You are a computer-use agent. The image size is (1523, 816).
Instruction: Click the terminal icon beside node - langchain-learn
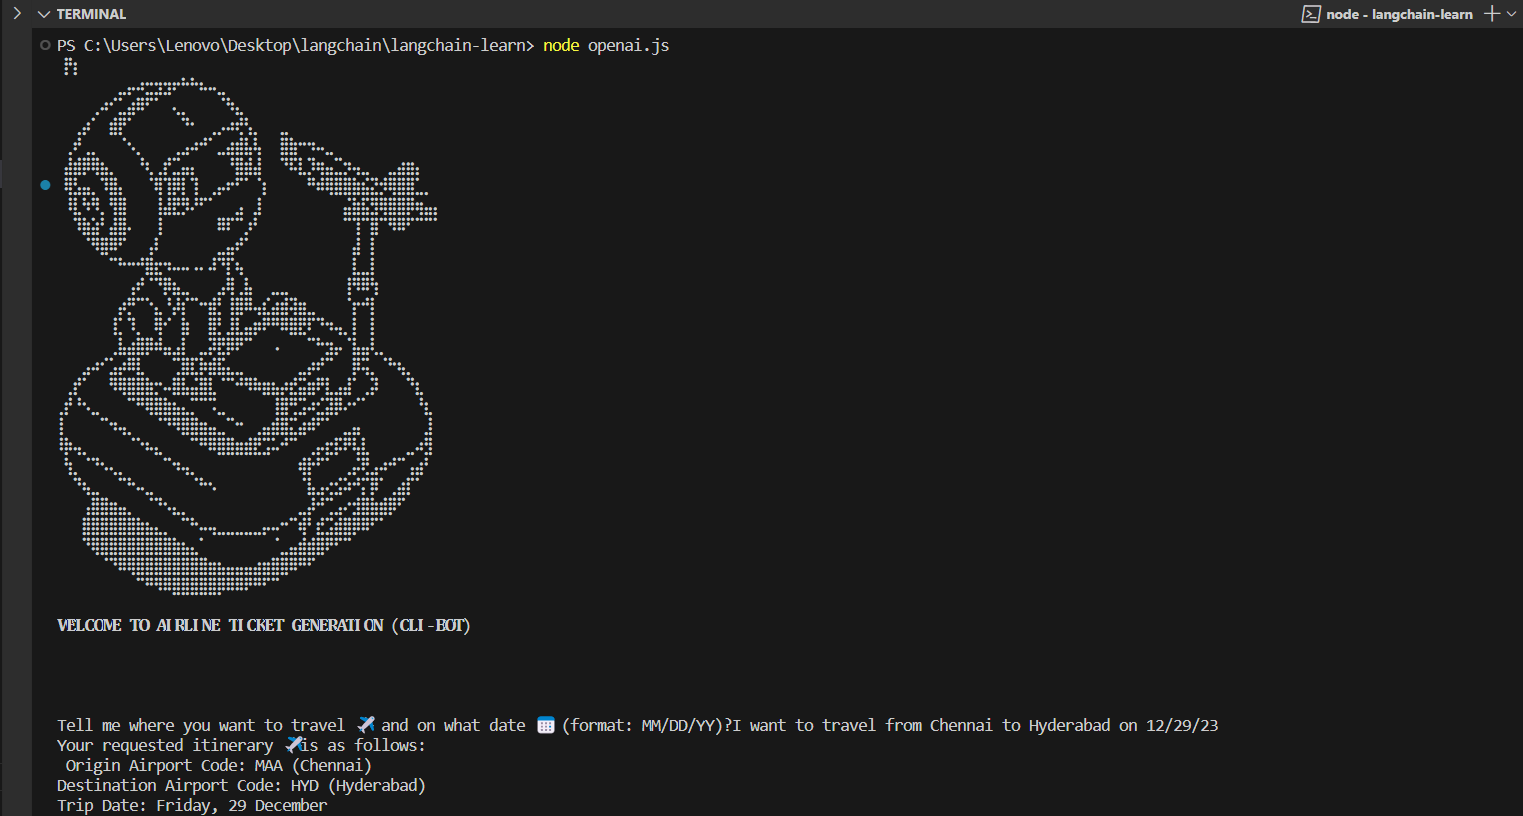pos(1311,14)
